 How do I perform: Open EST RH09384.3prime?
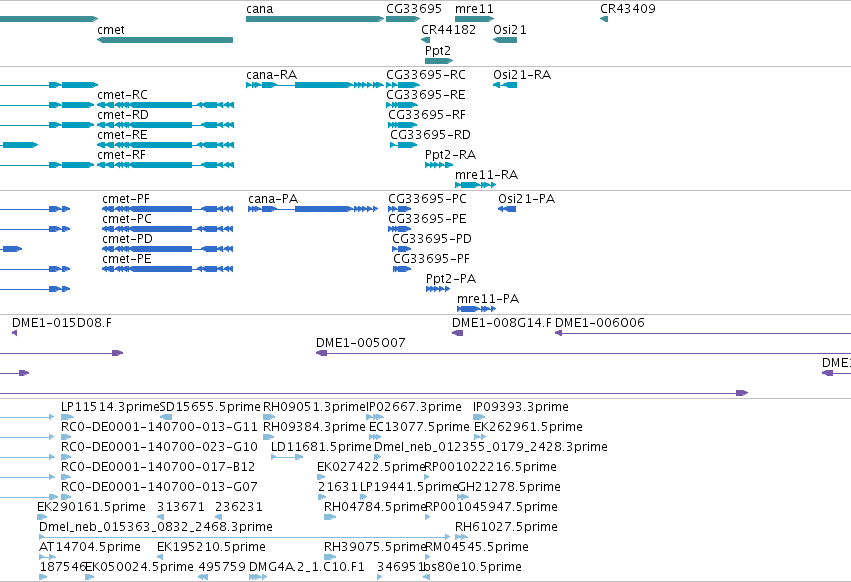tap(269, 438)
